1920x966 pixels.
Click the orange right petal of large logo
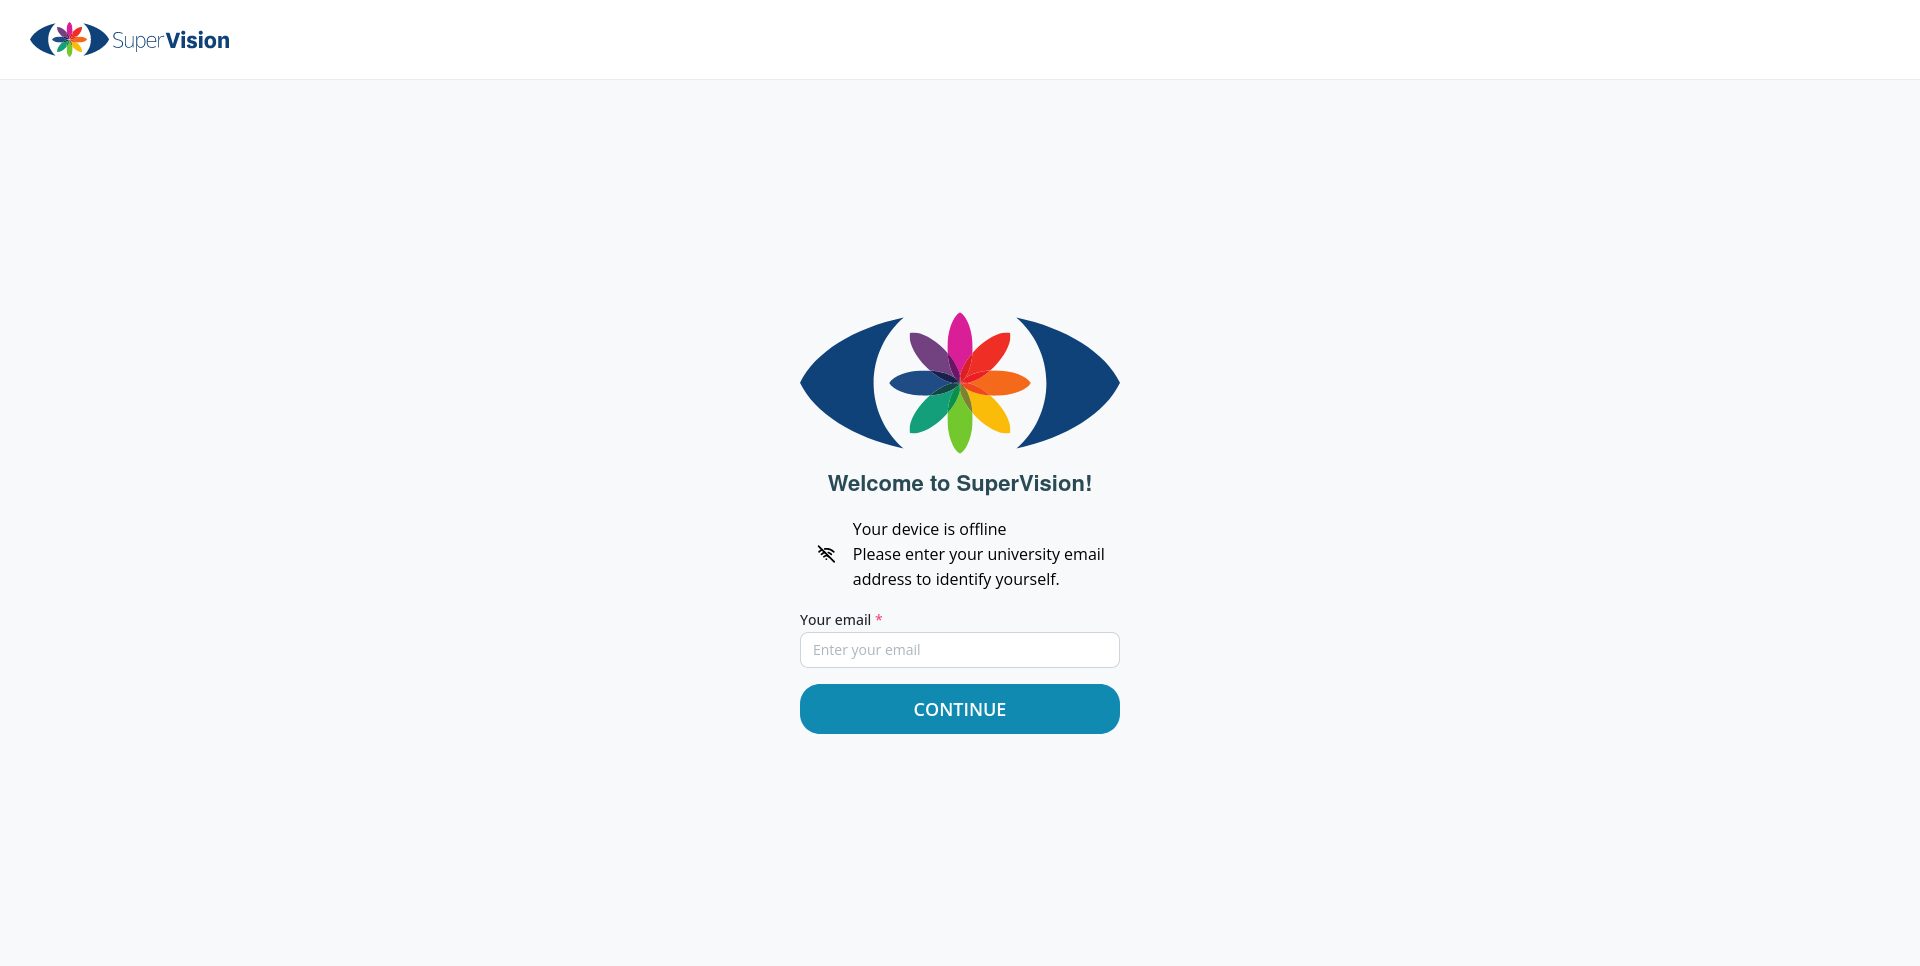click(996, 383)
